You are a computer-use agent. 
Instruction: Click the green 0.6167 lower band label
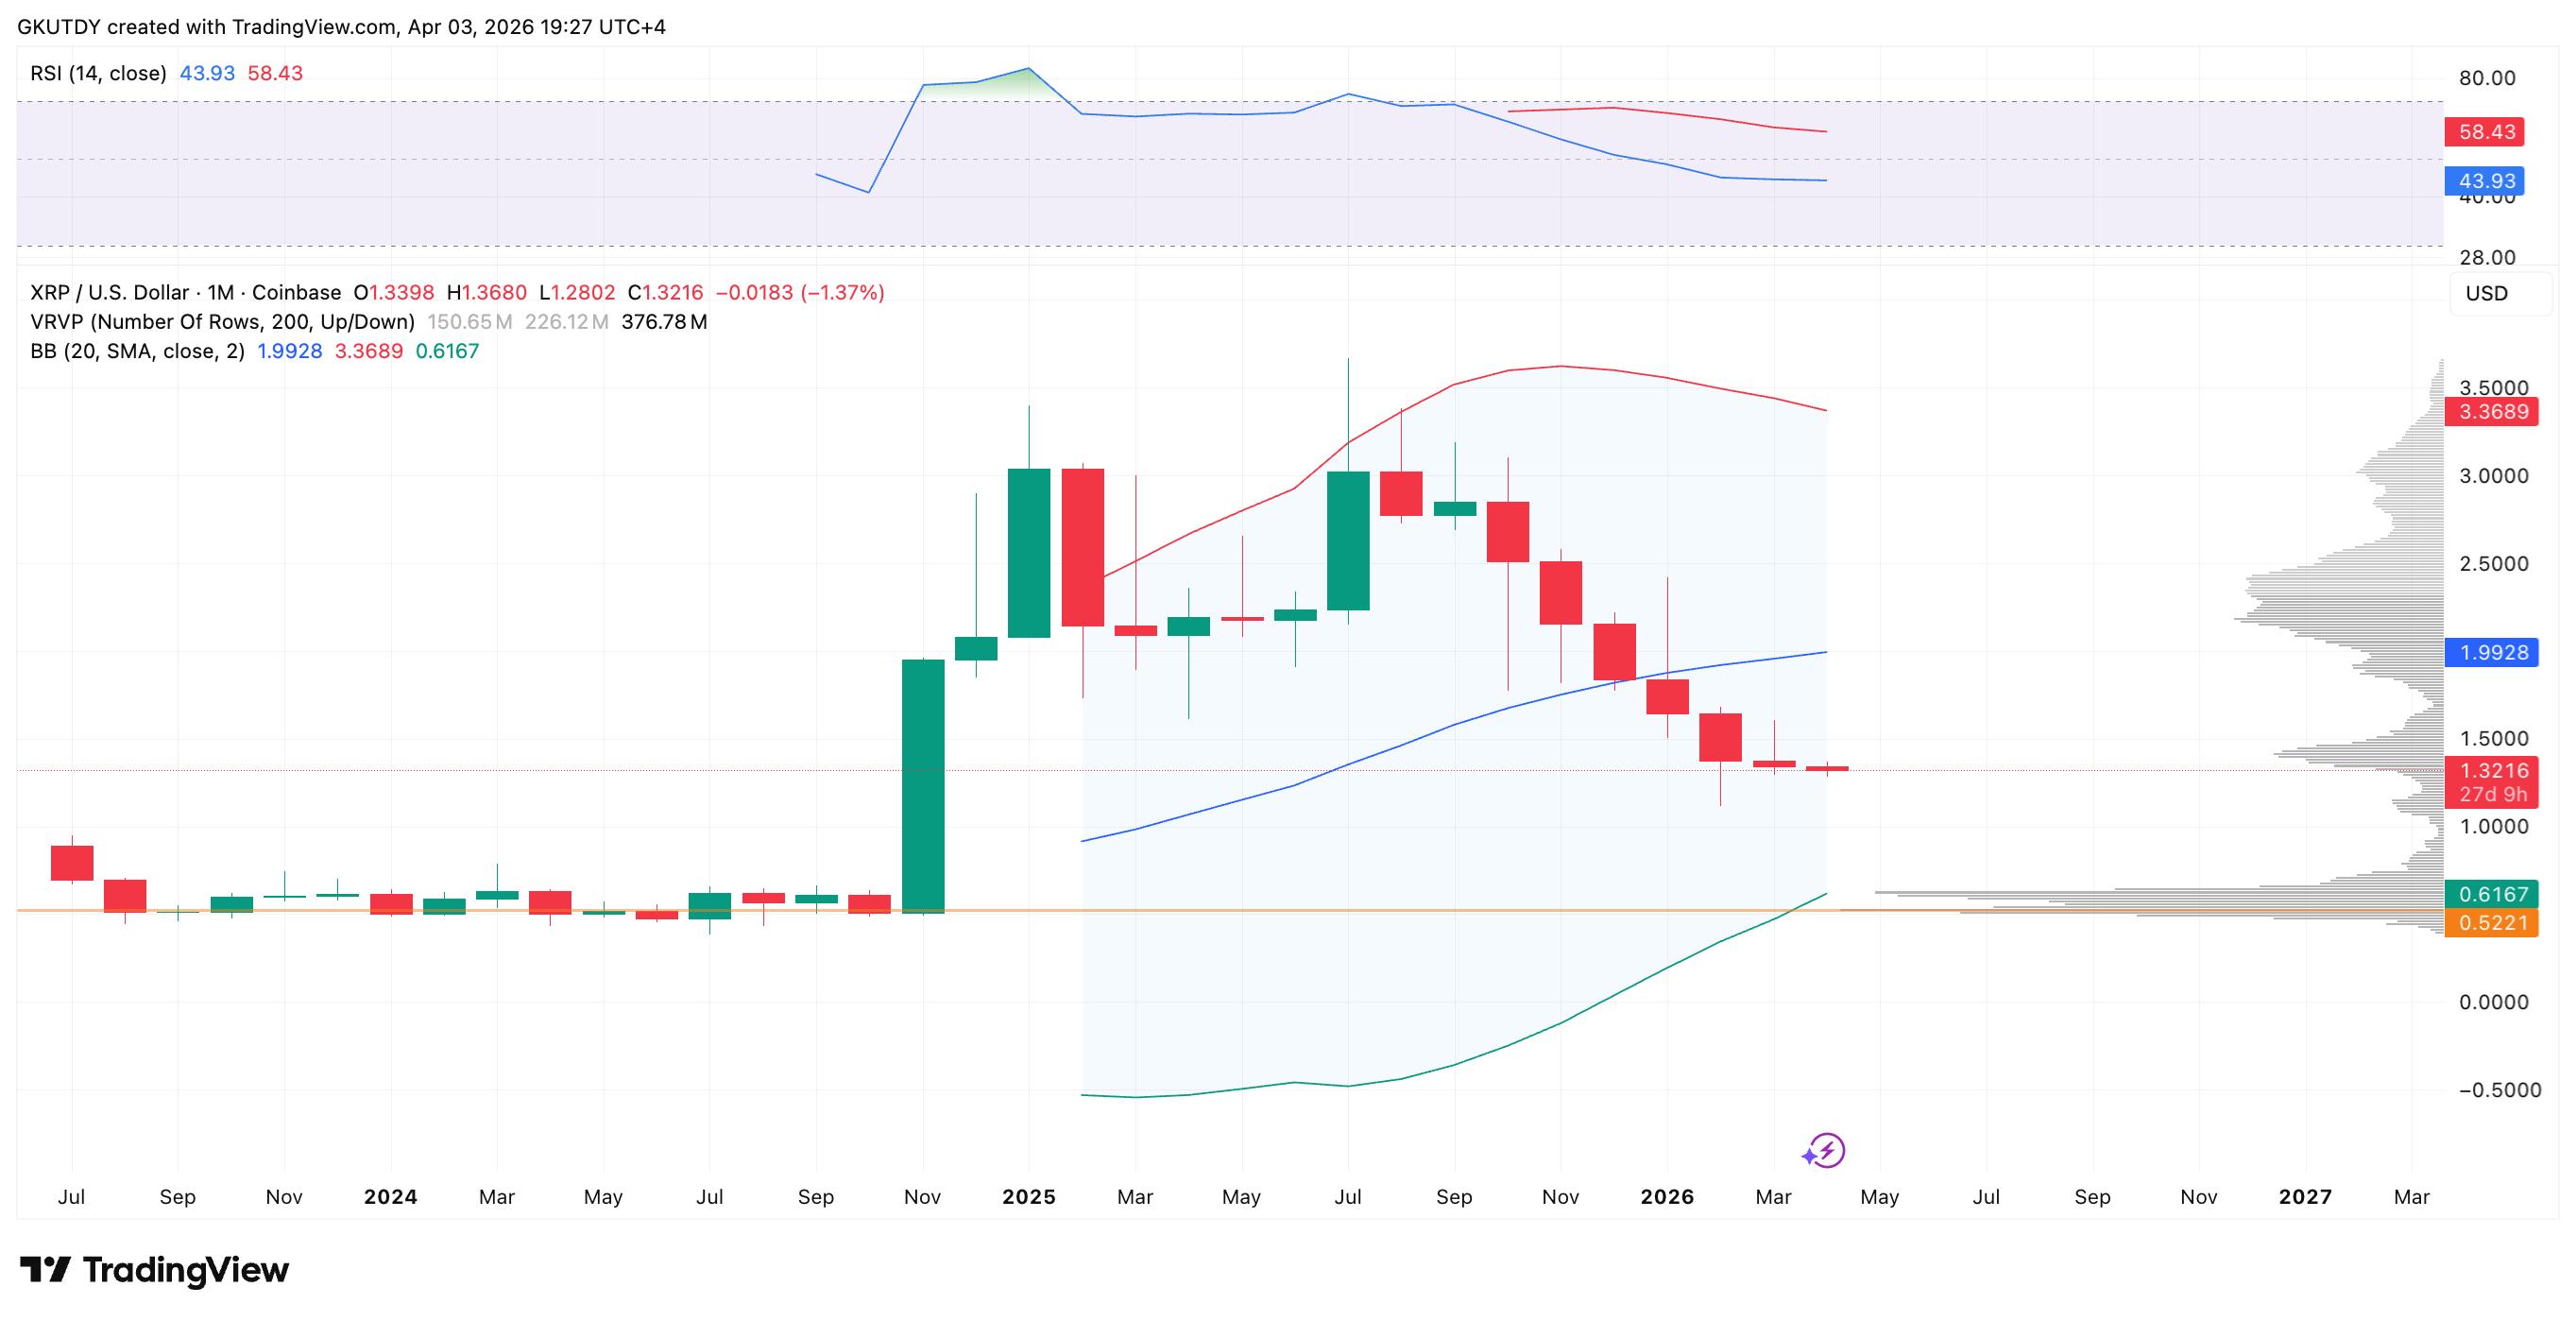(2491, 894)
